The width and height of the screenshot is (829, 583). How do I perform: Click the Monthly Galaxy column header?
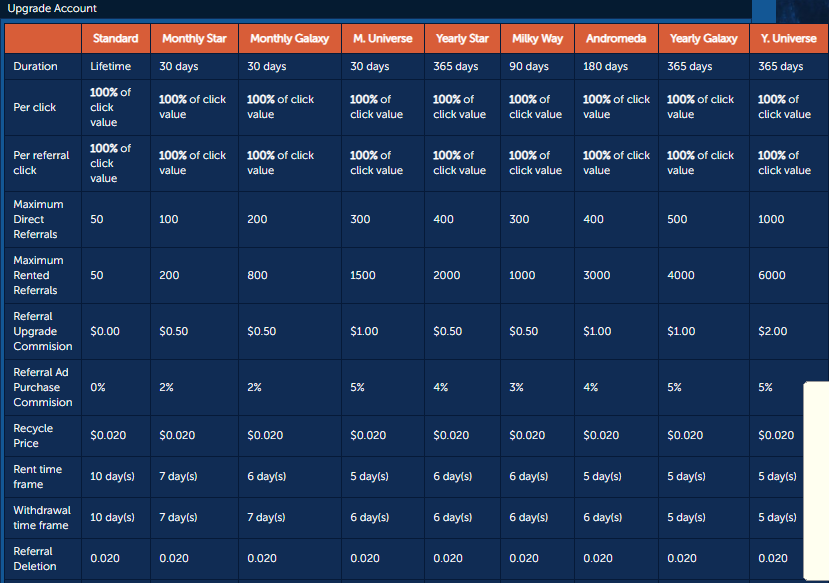pos(289,39)
